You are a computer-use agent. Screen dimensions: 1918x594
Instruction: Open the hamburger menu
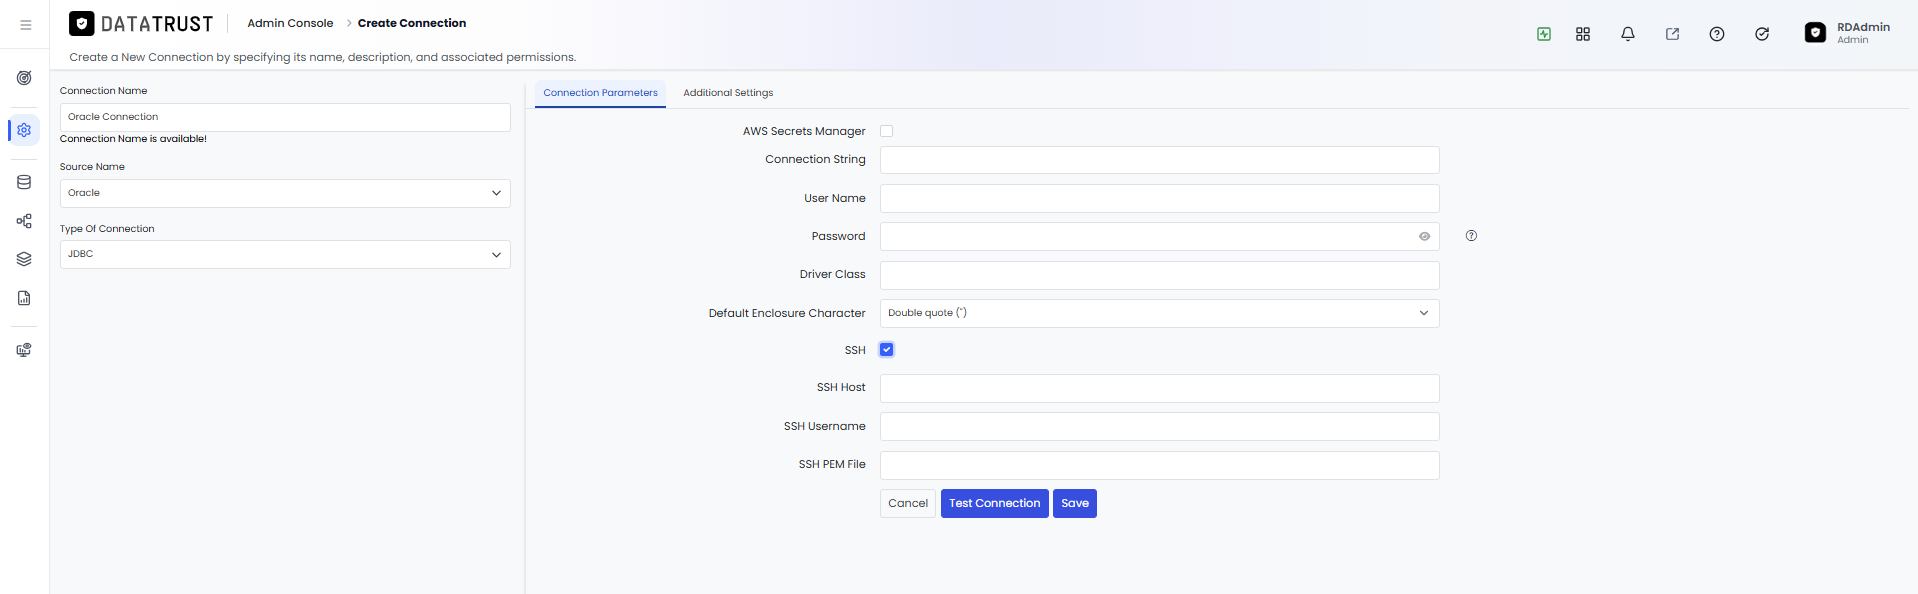[x=26, y=25]
